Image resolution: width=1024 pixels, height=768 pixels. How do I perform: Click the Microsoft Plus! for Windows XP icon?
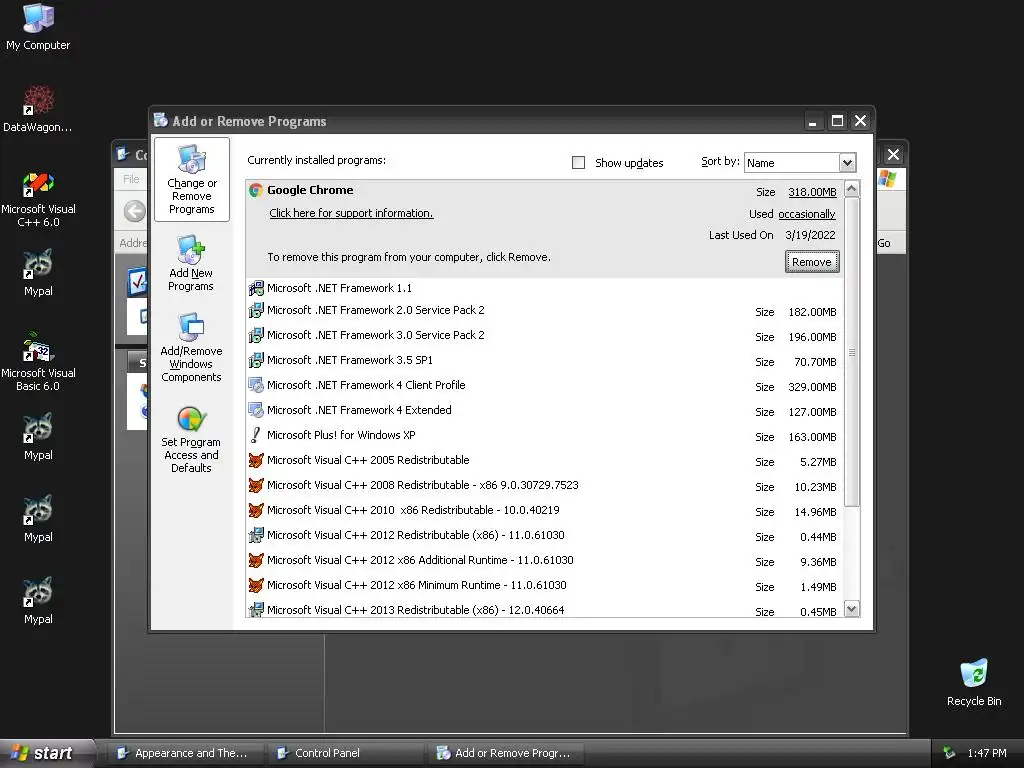256,435
